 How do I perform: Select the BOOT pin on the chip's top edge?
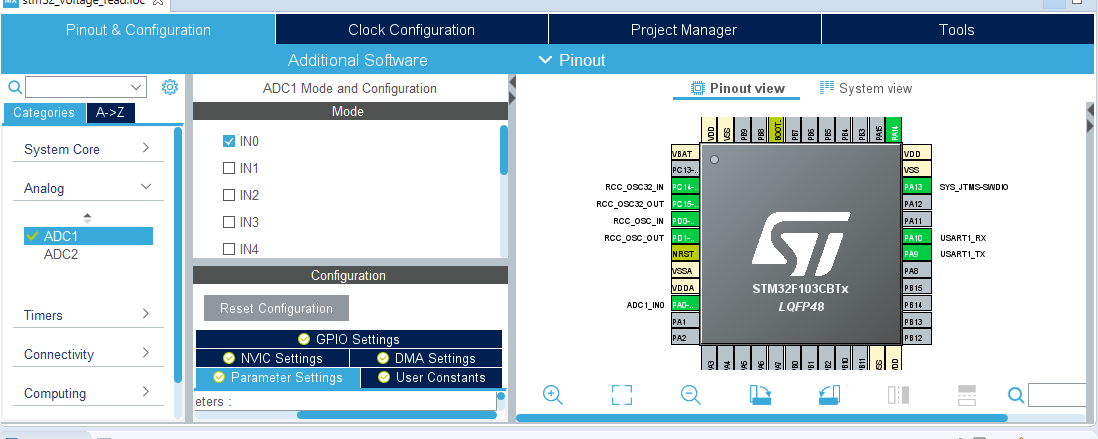coord(777,130)
